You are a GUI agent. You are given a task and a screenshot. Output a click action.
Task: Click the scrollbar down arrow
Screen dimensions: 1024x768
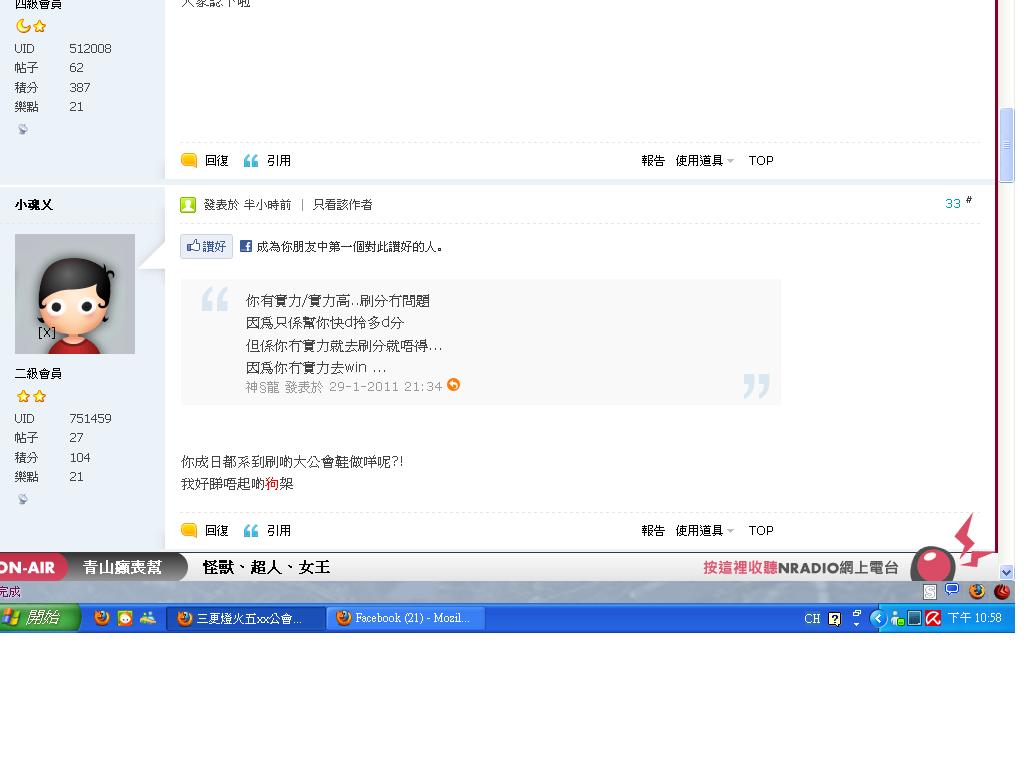[1006, 572]
